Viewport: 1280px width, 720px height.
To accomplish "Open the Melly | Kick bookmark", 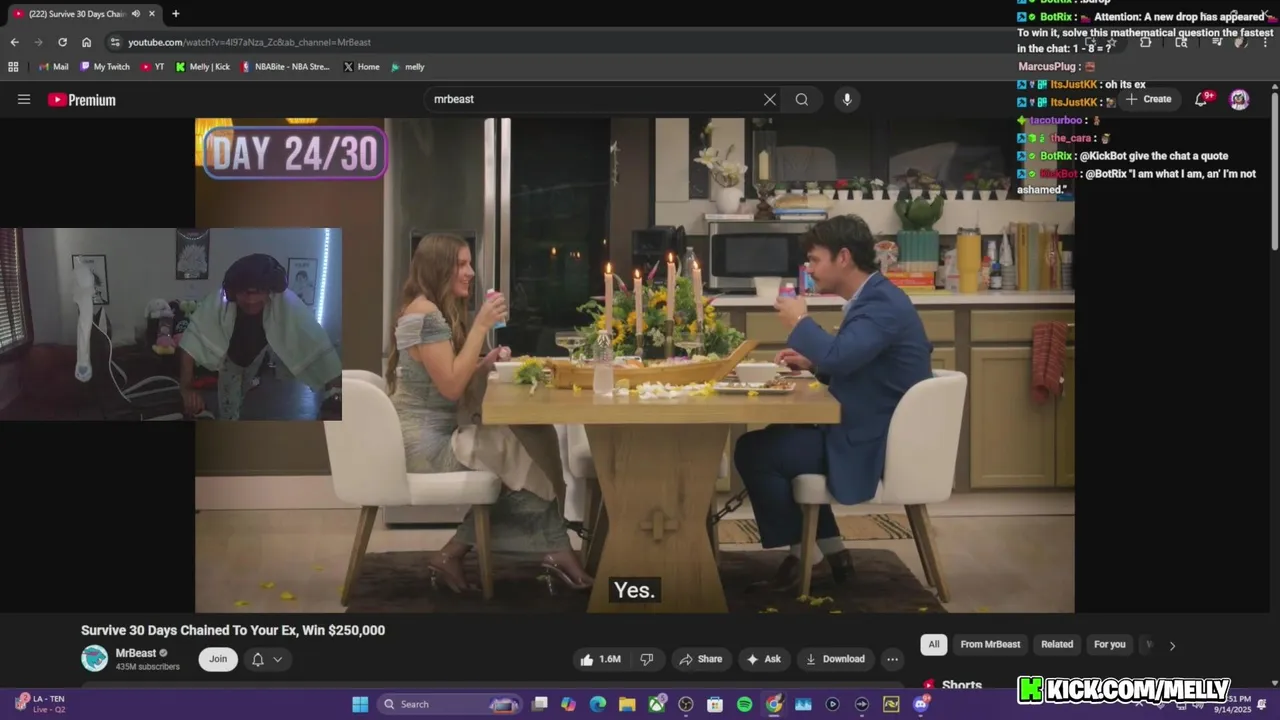I will [202, 67].
